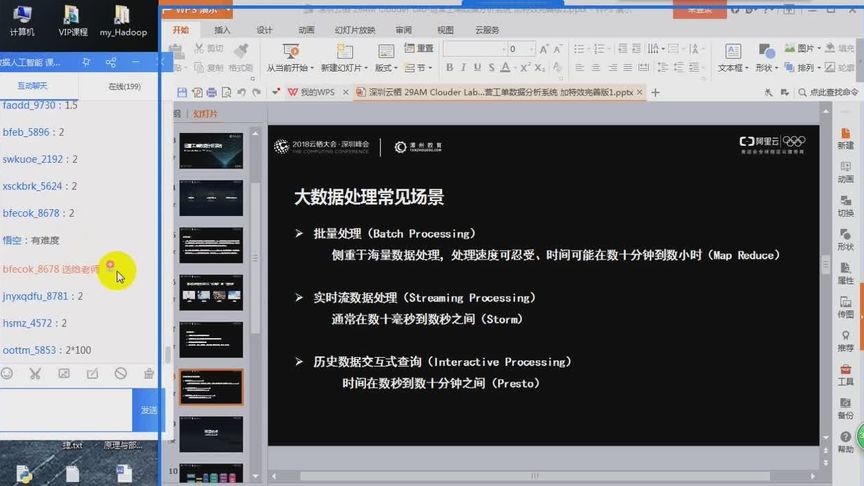Viewport: 864px width, 486px height.
Task: Click the scissors screenshot icon in chat toolbar
Action: pos(35,374)
